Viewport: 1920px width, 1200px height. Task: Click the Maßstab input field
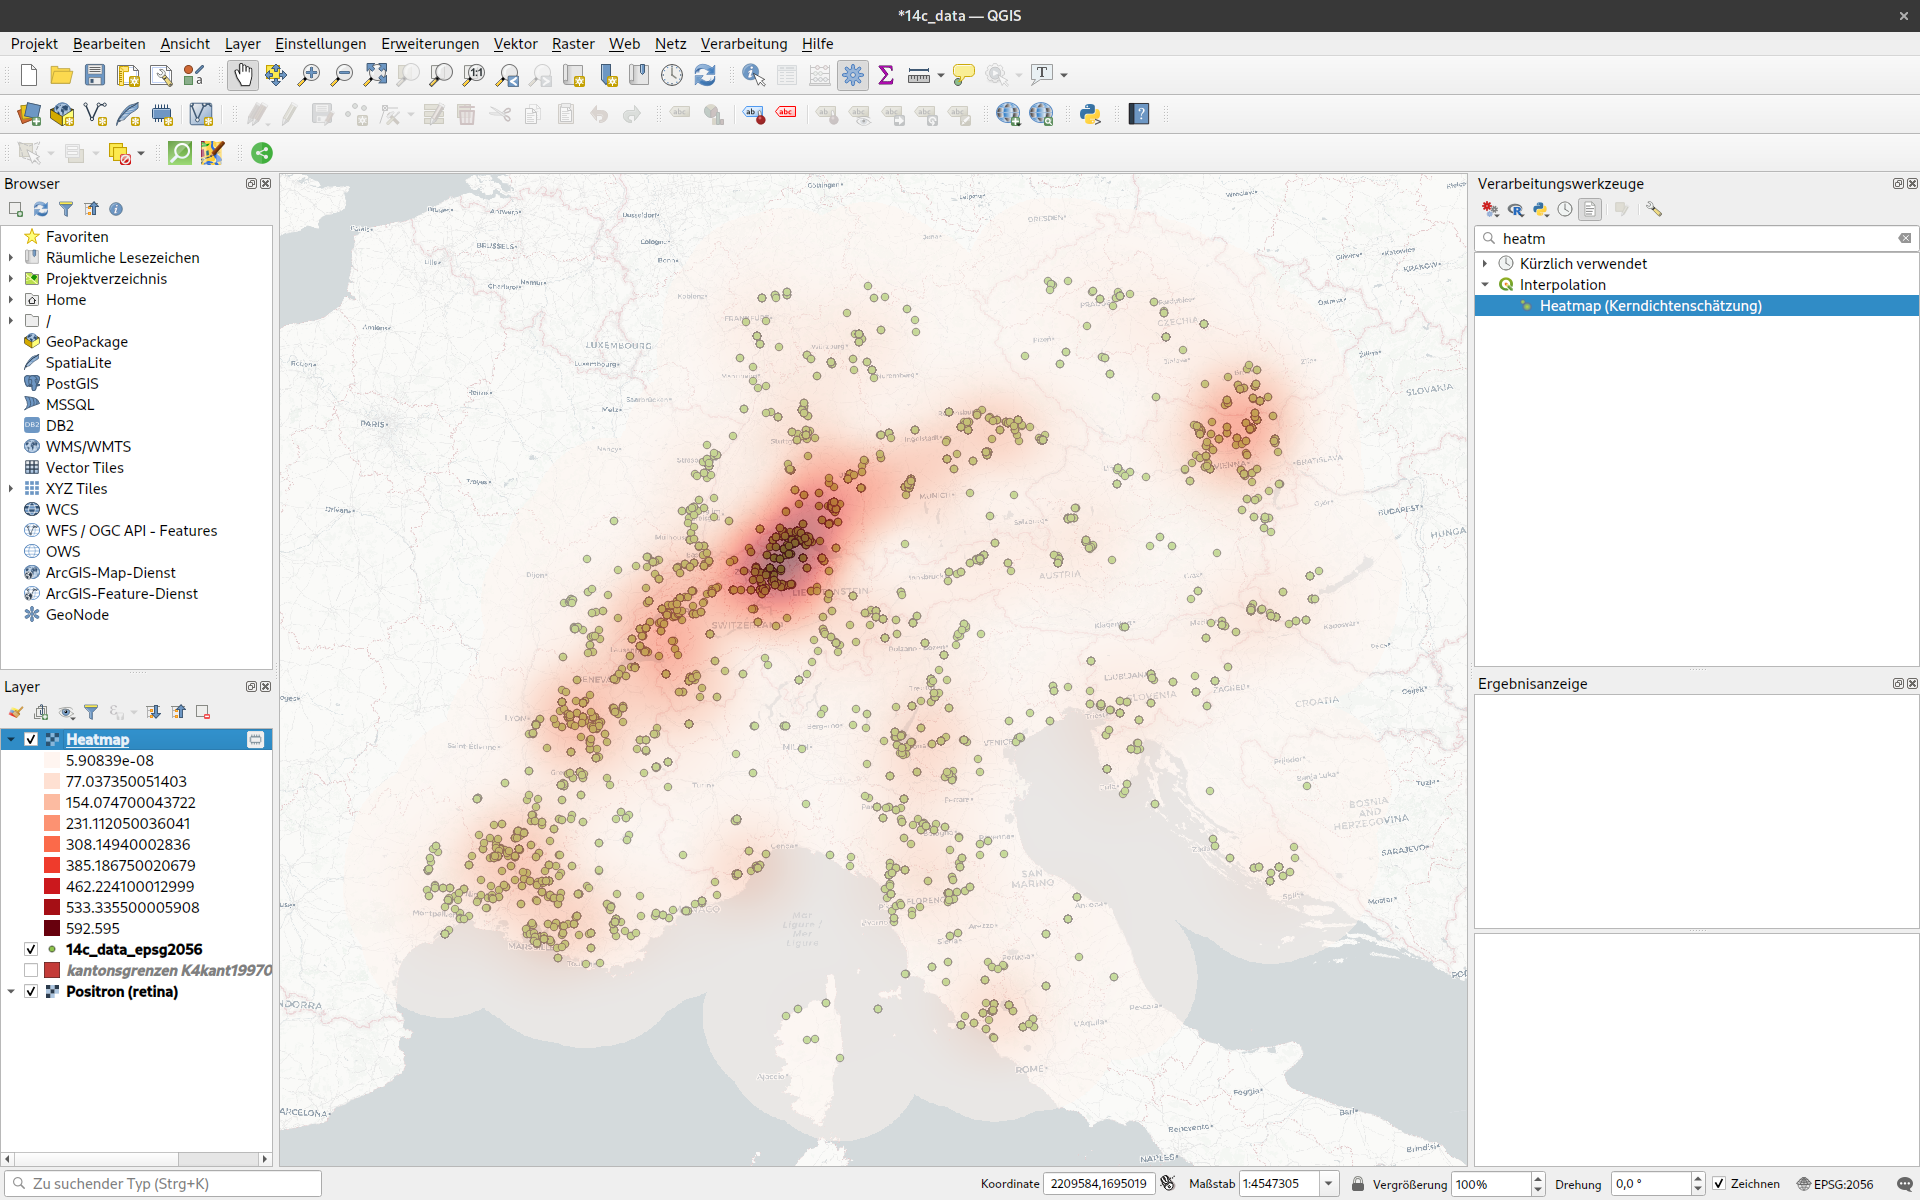[x=1274, y=1183]
